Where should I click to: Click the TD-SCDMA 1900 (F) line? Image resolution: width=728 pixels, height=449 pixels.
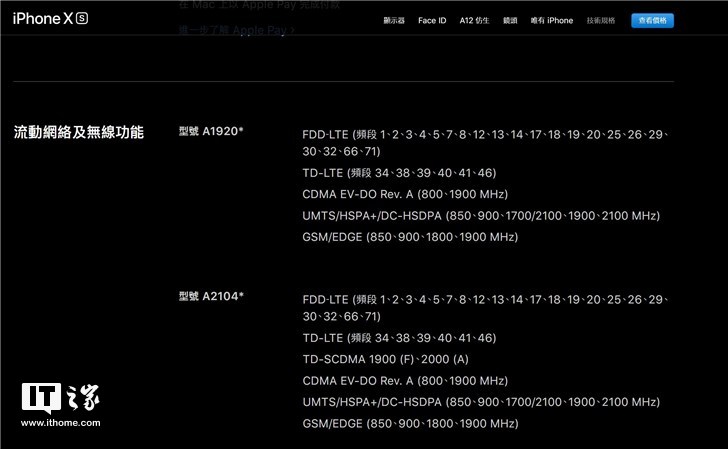click(385, 359)
